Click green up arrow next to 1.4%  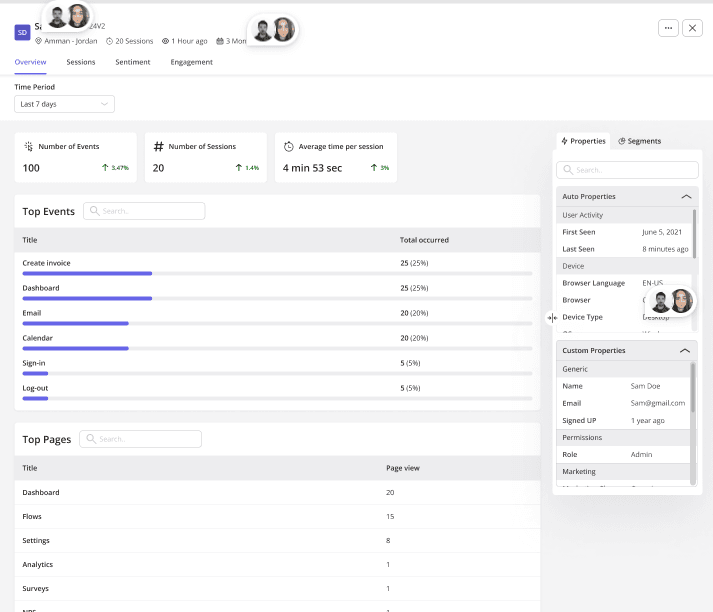pos(239,167)
